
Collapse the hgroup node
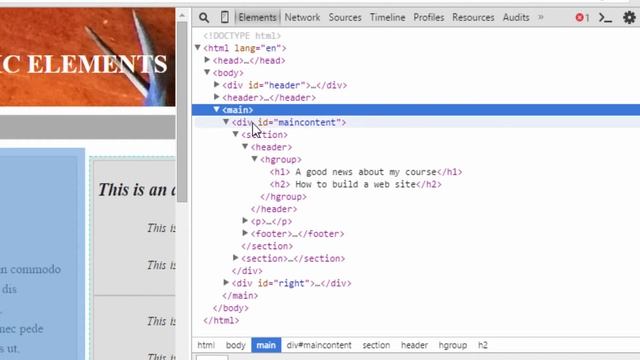pyautogui.click(x=254, y=159)
